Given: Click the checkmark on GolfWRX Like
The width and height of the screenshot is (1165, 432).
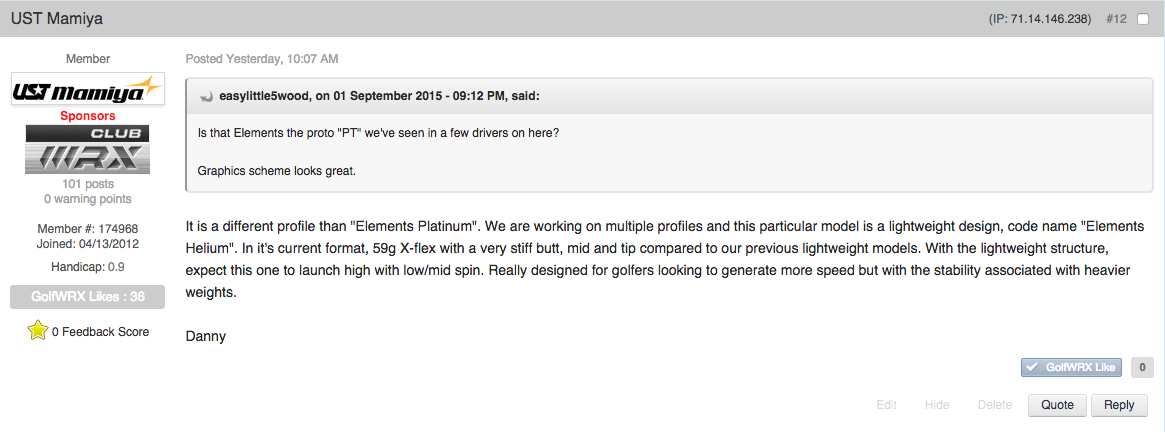Looking at the screenshot, I should [x=1032, y=367].
